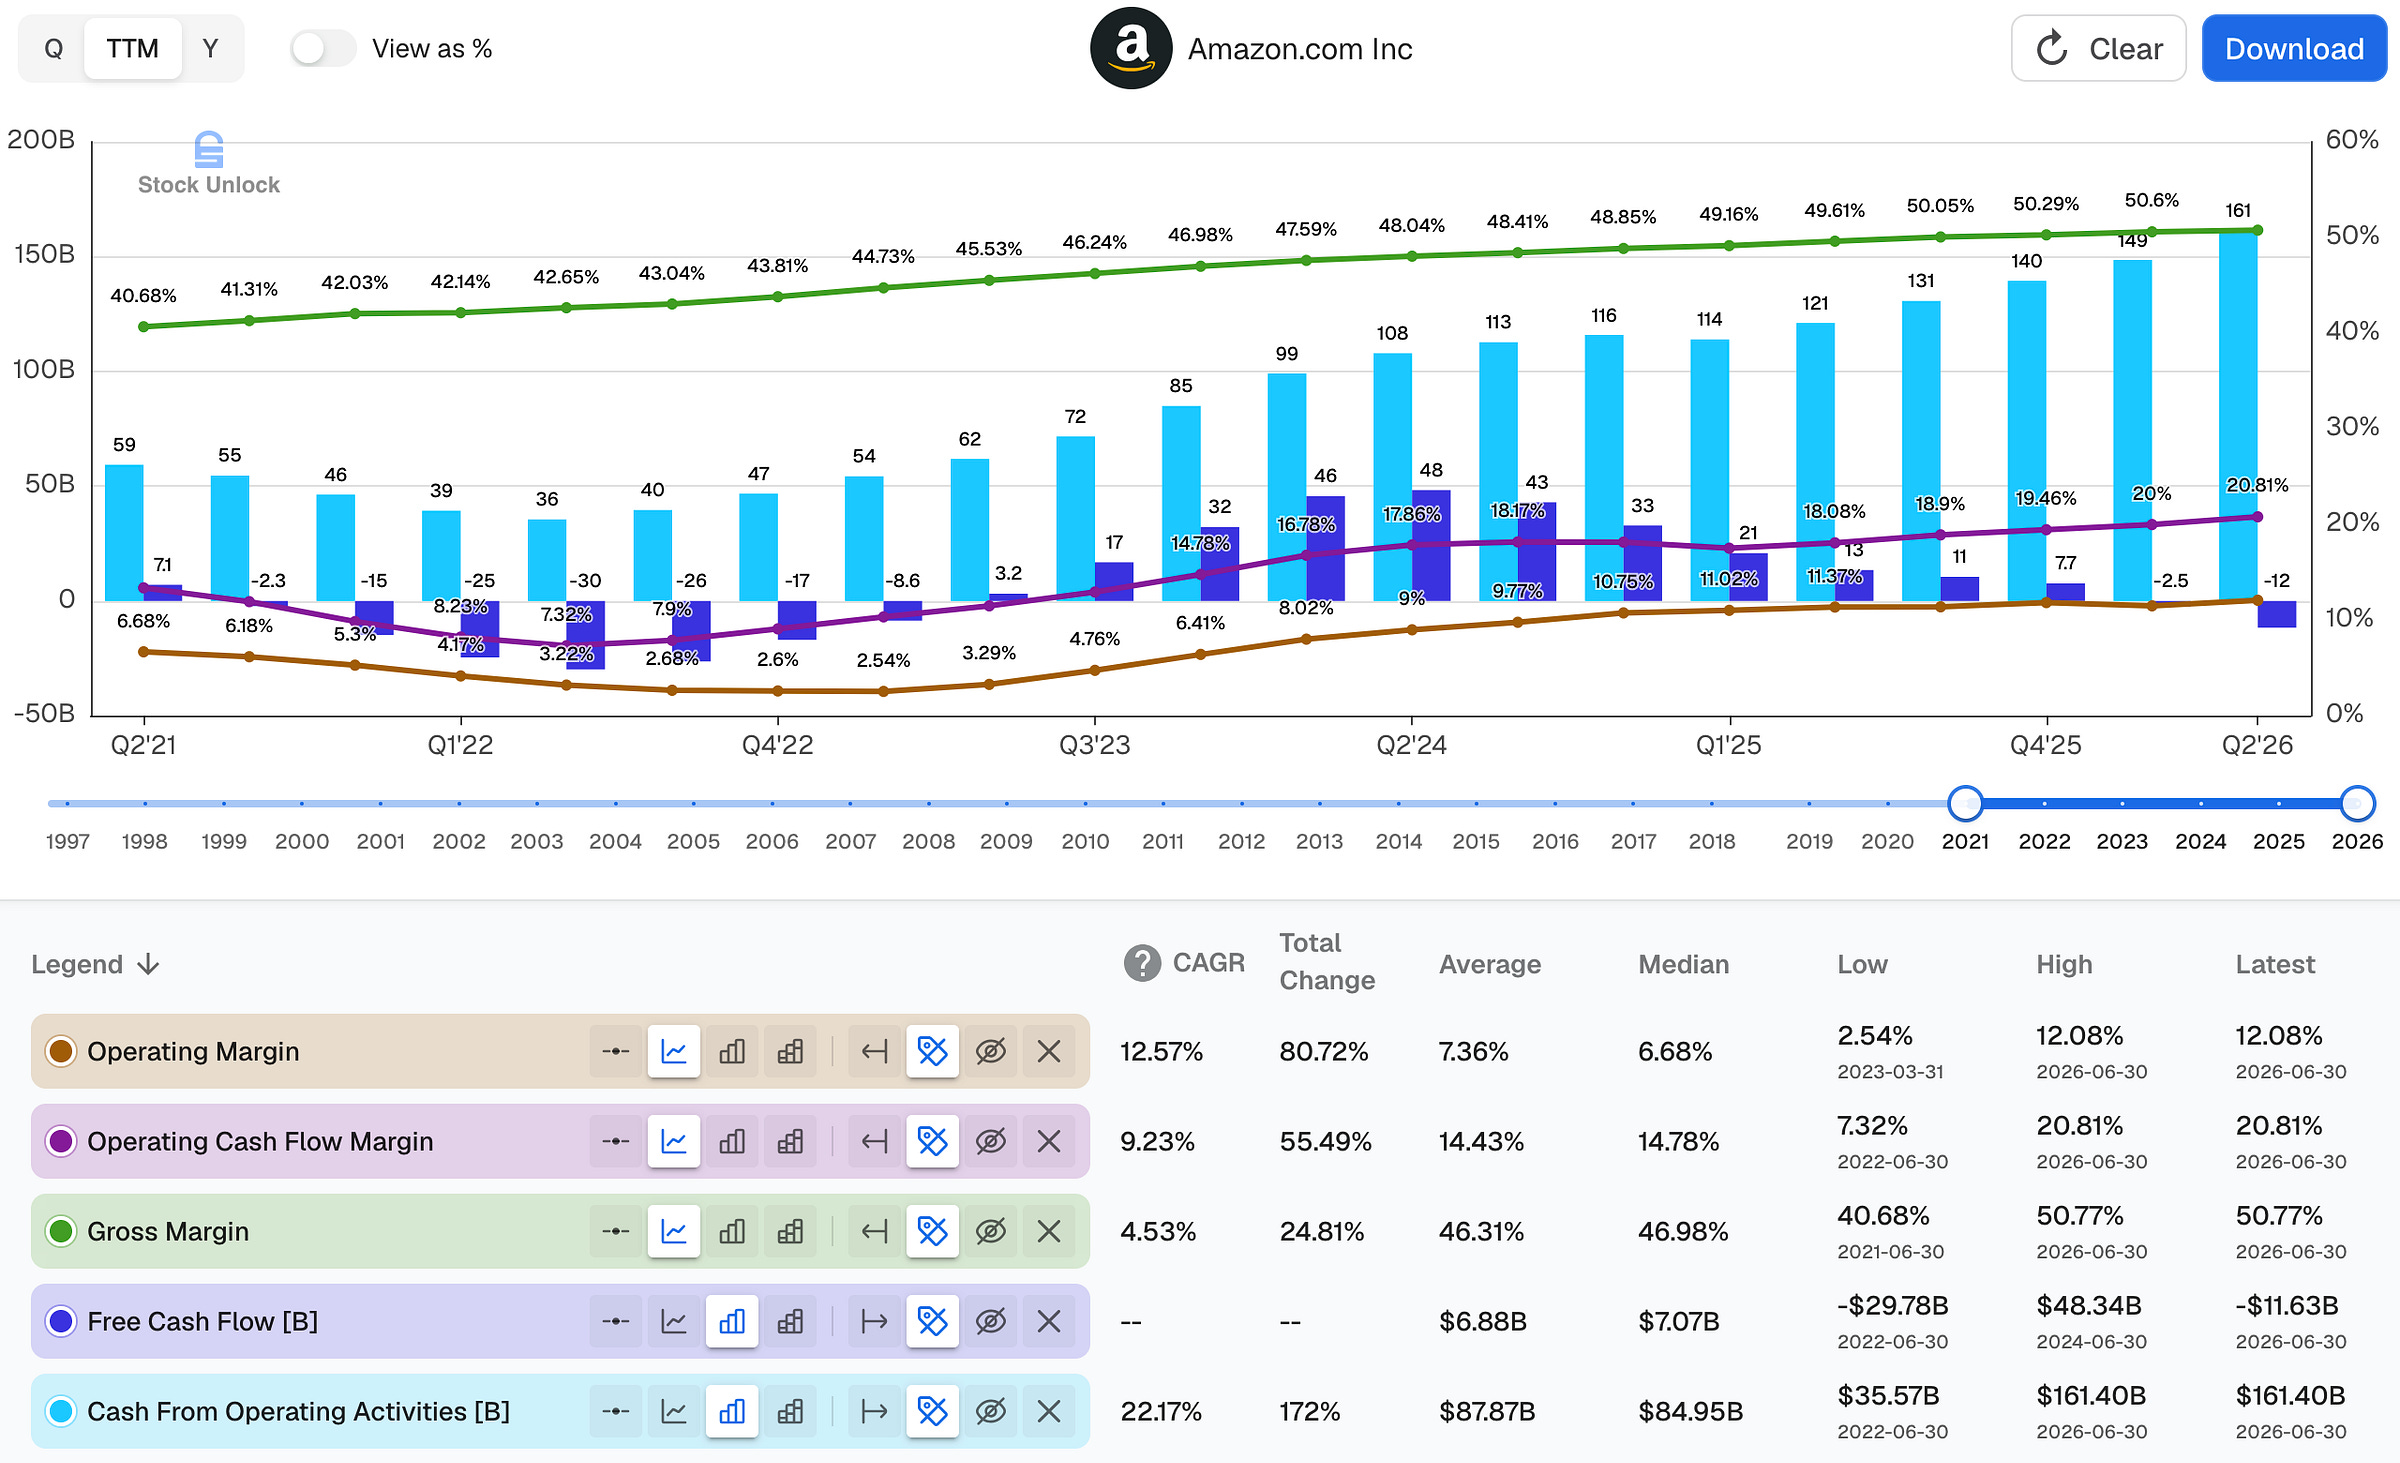The height and width of the screenshot is (1463, 2400).
Task: Download the chart data
Action: (2294, 48)
